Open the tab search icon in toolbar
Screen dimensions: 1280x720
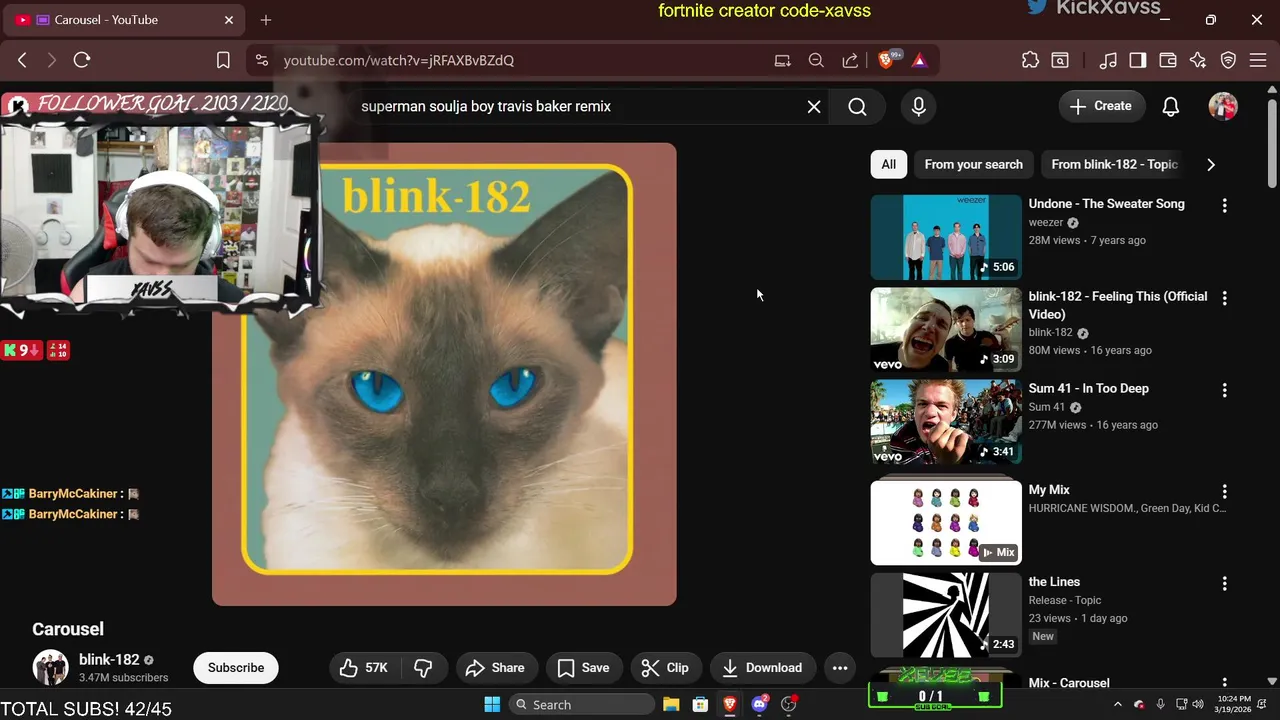coord(1060,60)
